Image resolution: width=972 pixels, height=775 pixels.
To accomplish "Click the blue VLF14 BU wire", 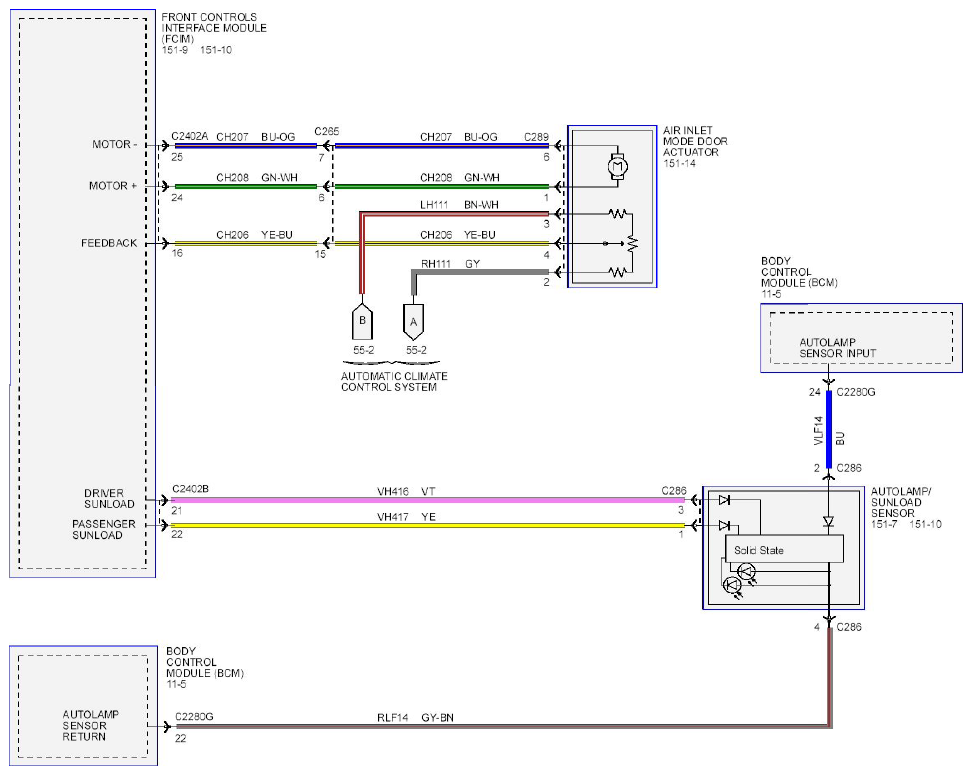I will click(x=829, y=429).
